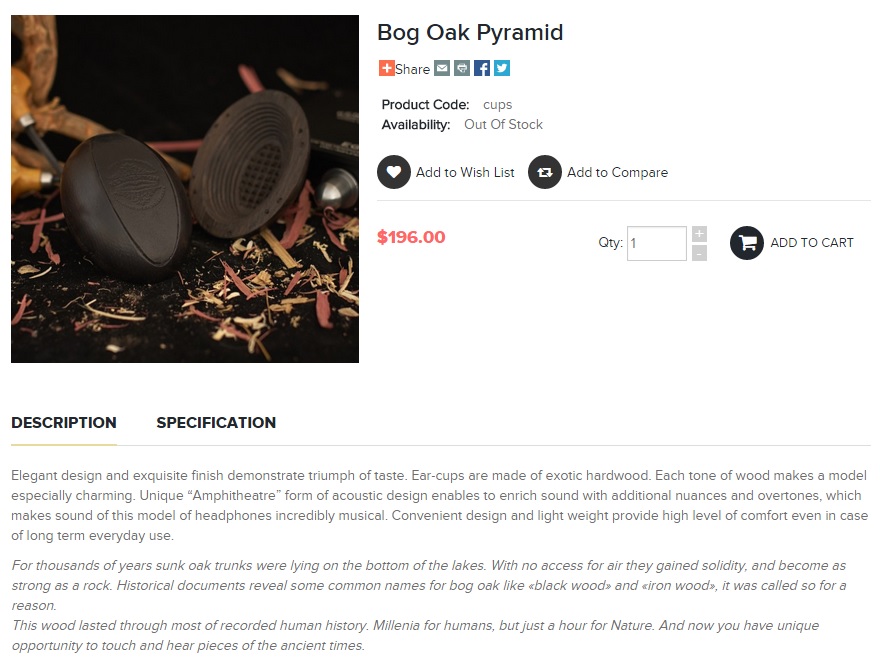Increase quantity with plus button
Screen dimensions: 880x662
click(x=699, y=234)
